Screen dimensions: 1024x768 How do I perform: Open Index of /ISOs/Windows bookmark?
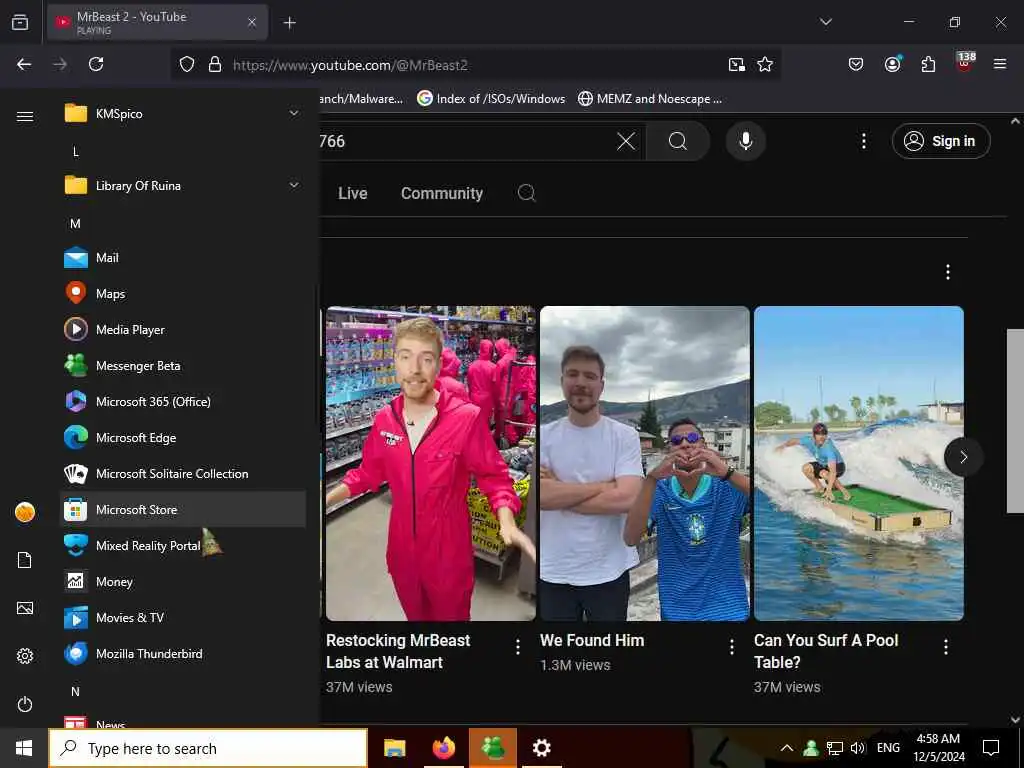click(491, 99)
